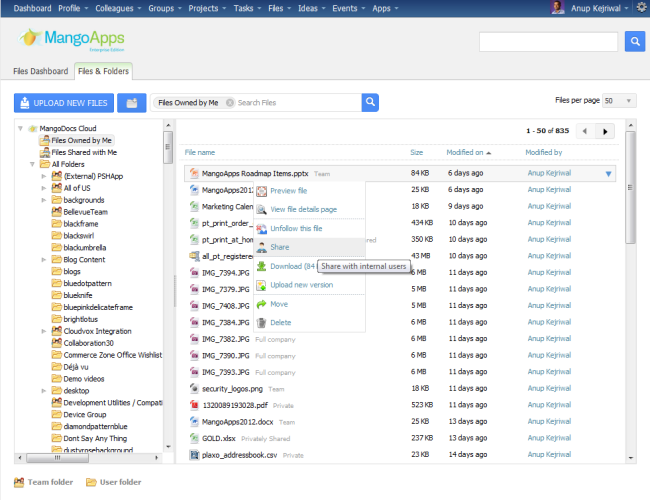Sort by File name column header
The image size is (650, 500).
[x=200, y=153]
